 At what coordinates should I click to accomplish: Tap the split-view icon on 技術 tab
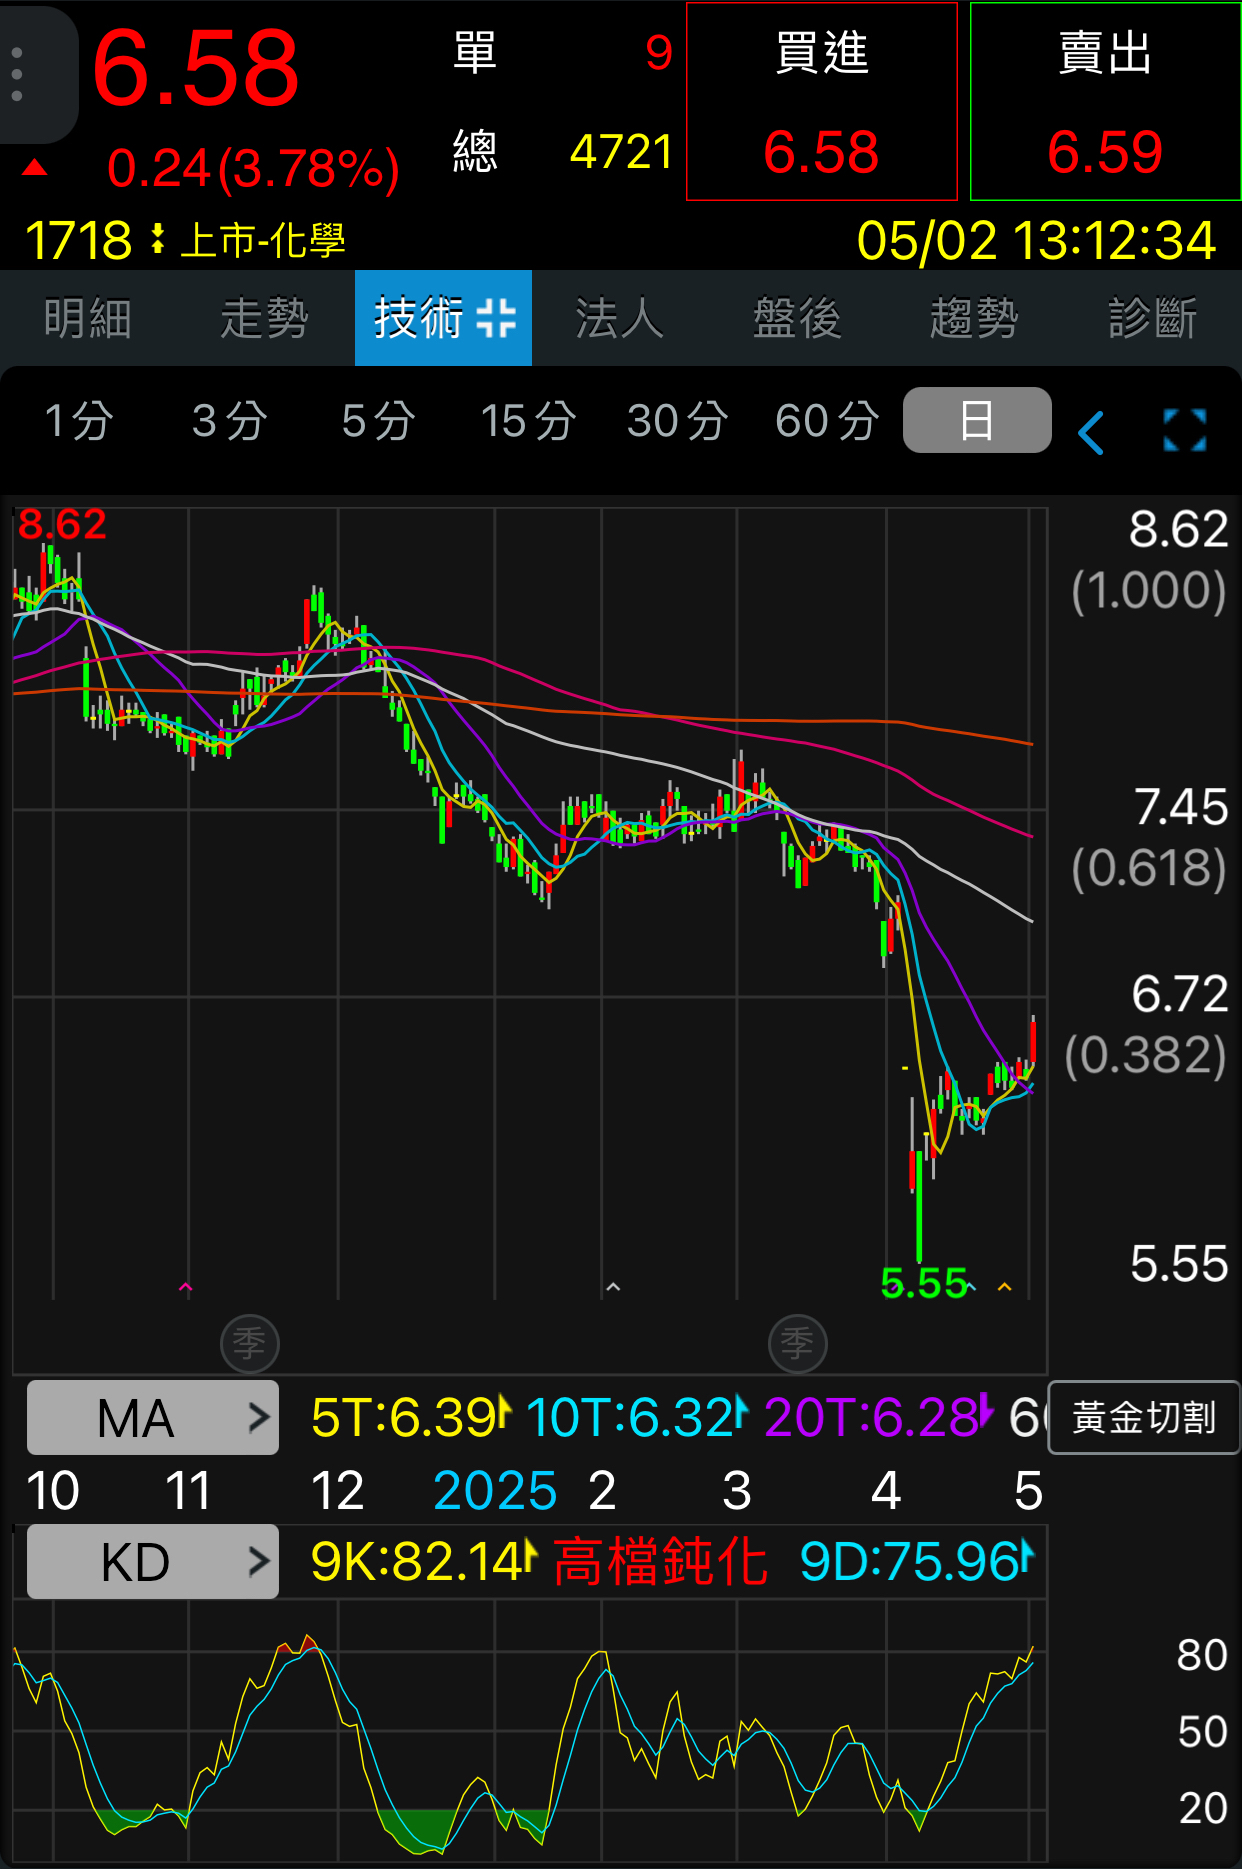click(x=496, y=319)
